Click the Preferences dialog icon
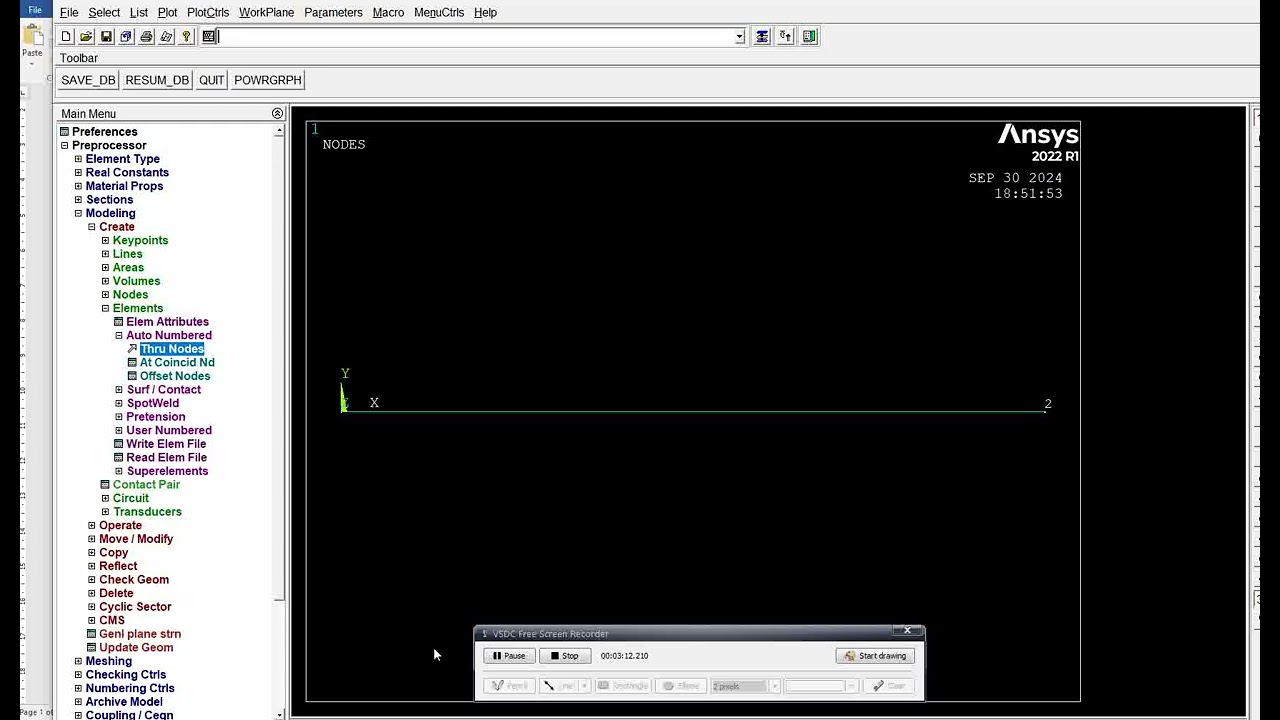 (x=65, y=132)
